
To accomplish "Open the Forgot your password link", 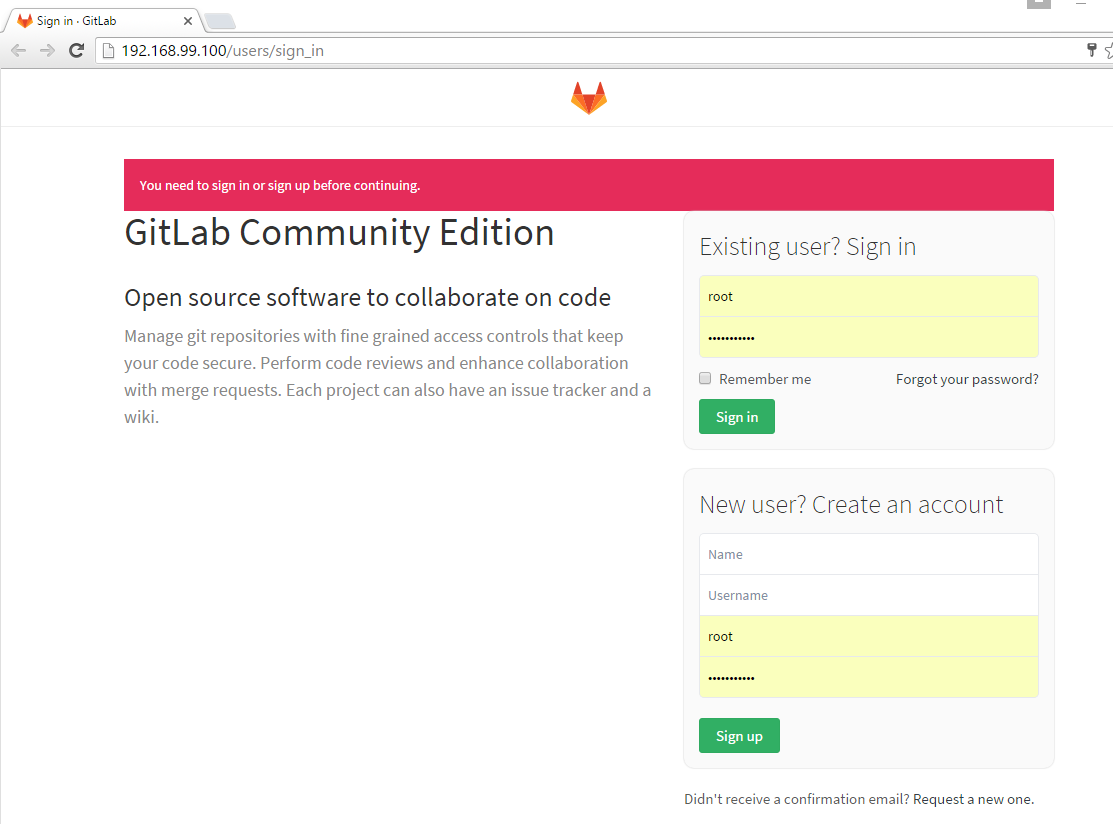I will point(967,379).
